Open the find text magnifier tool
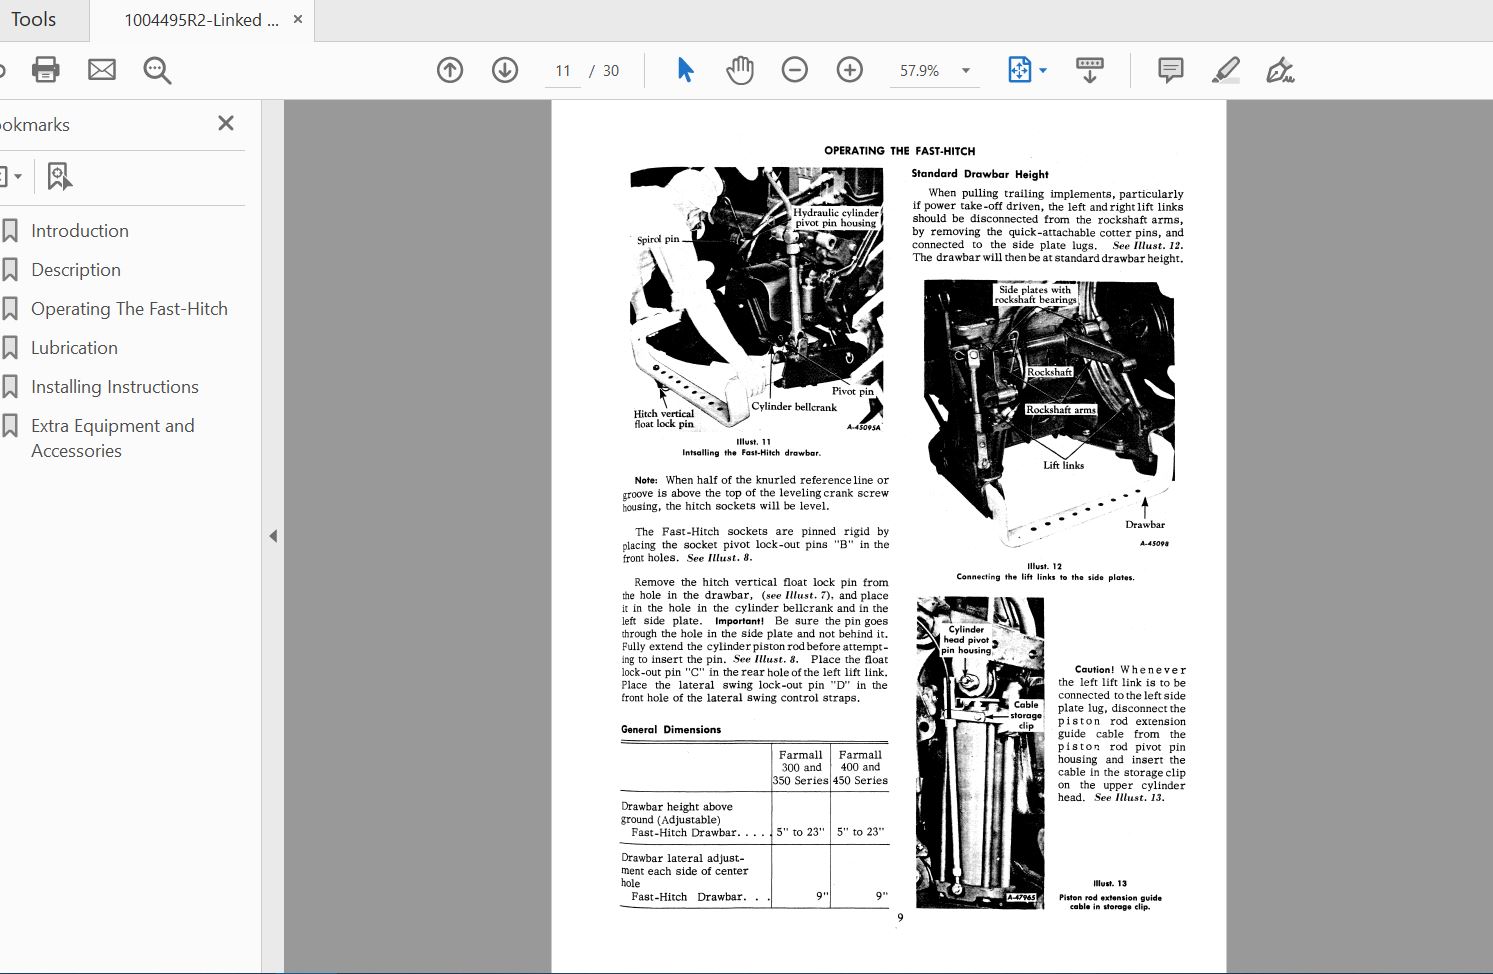 (157, 70)
